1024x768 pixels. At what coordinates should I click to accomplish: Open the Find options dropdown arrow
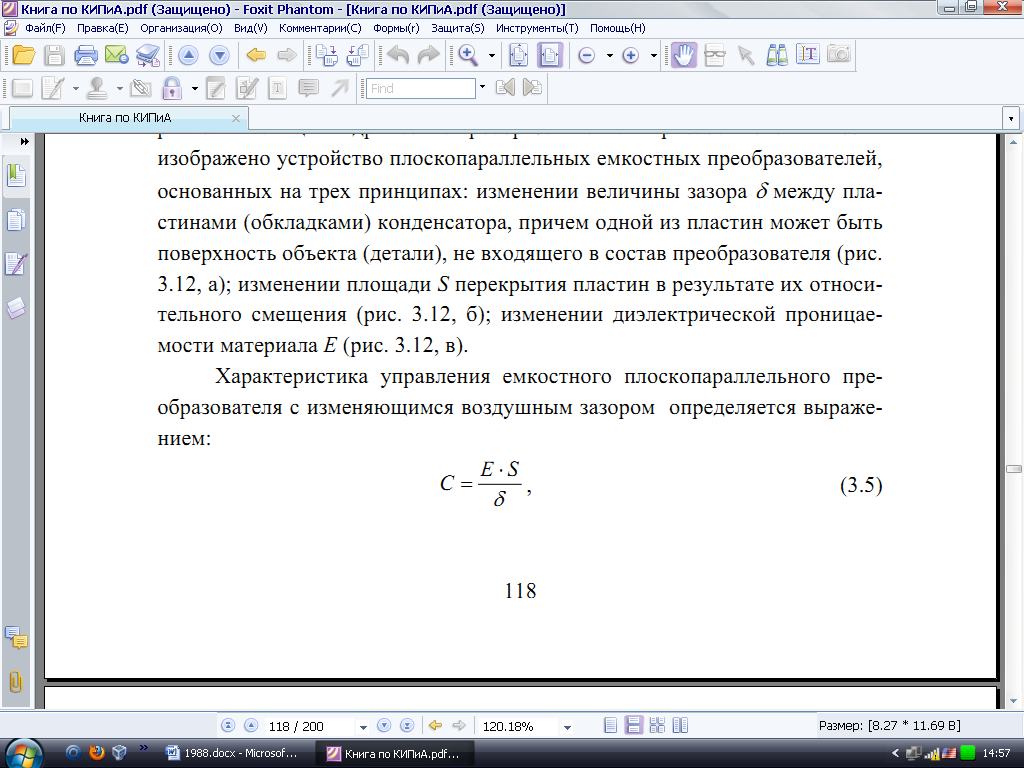click(x=483, y=87)
